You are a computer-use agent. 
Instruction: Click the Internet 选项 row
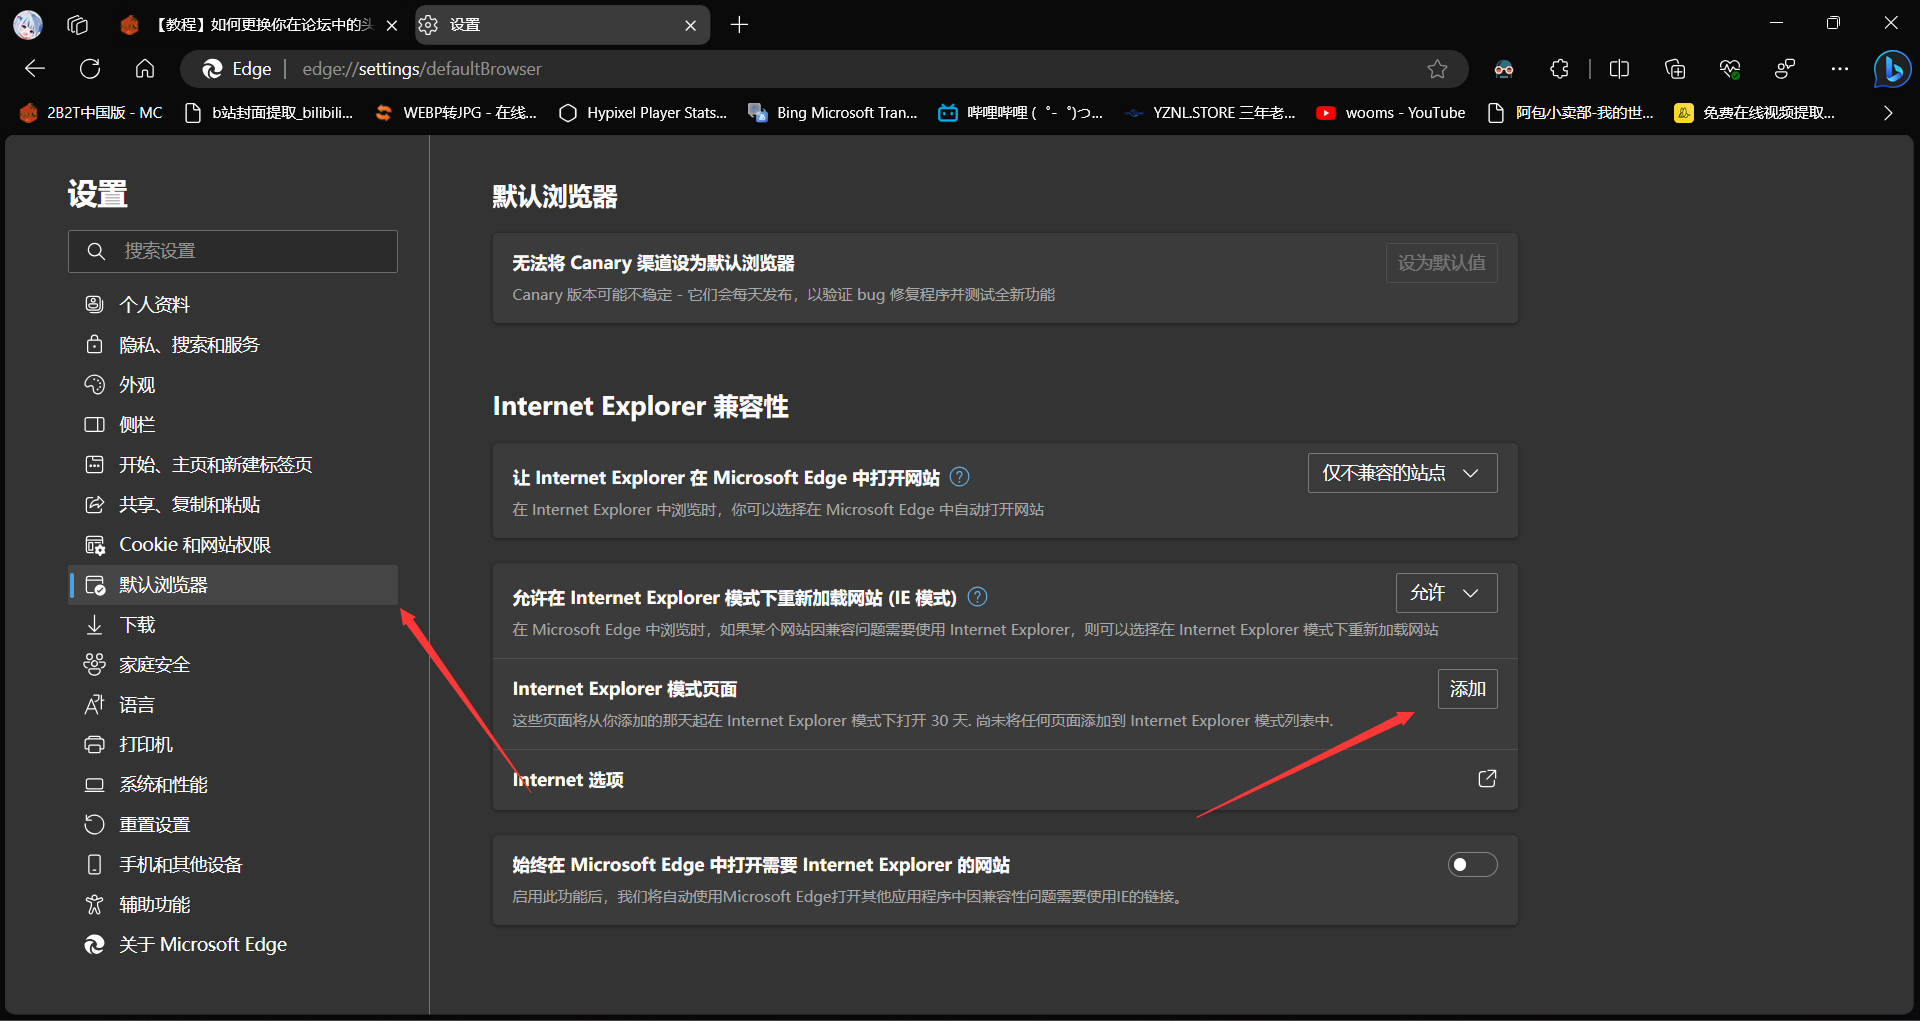[1005, 780]
